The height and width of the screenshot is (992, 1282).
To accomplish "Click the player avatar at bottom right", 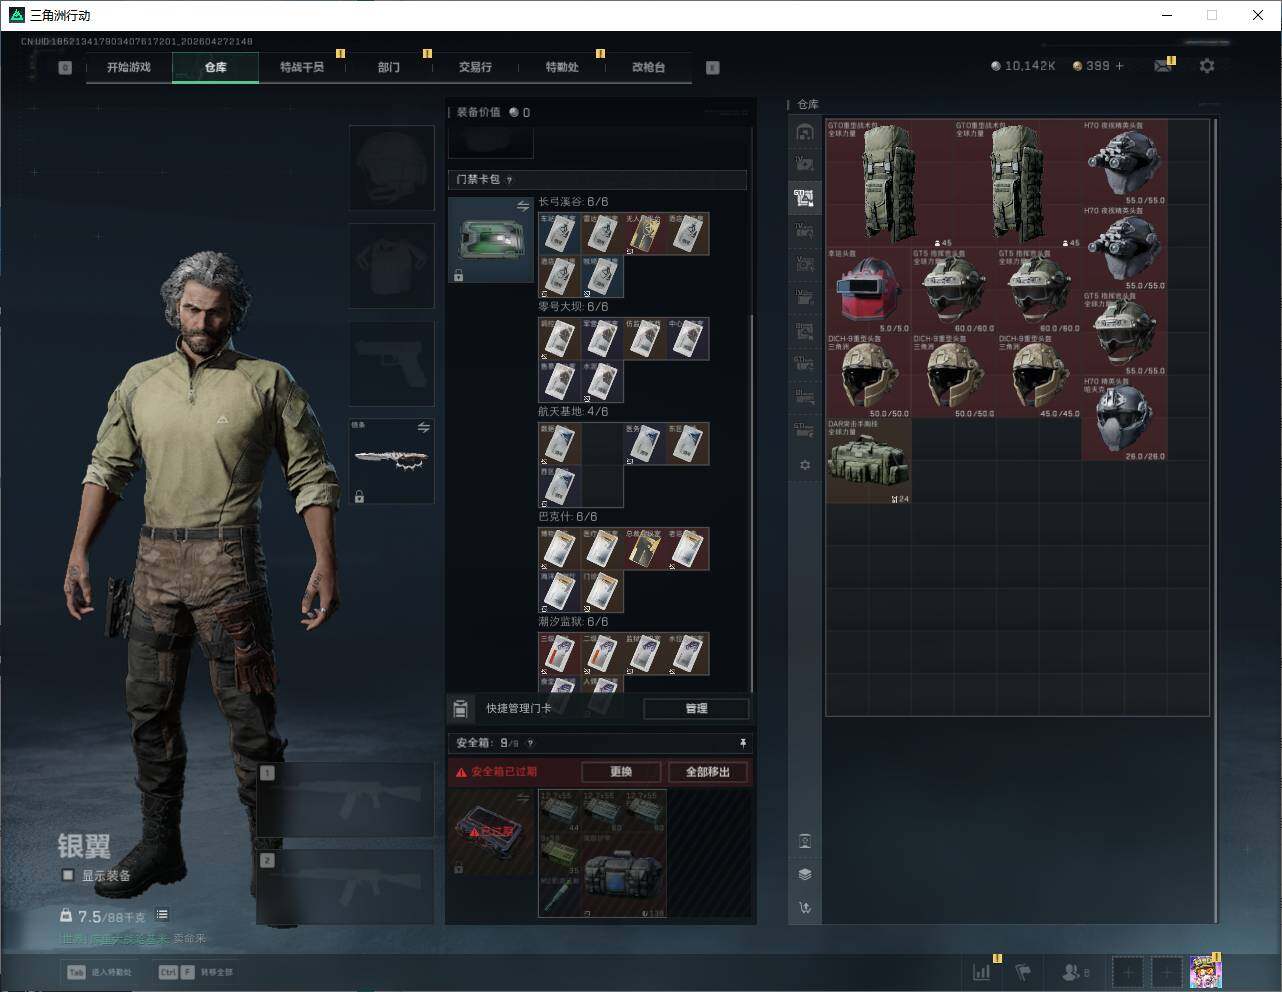I will coord(1205,971).
